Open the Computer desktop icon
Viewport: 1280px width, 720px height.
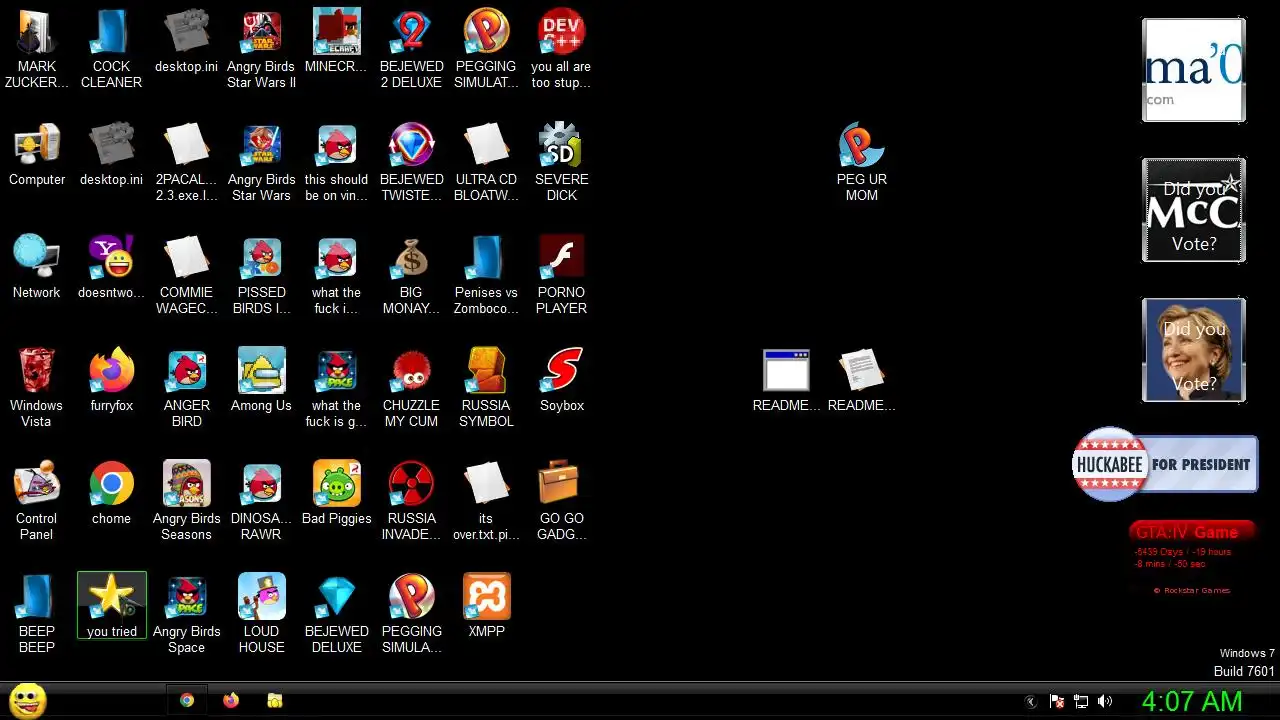(x=37, y=155)
